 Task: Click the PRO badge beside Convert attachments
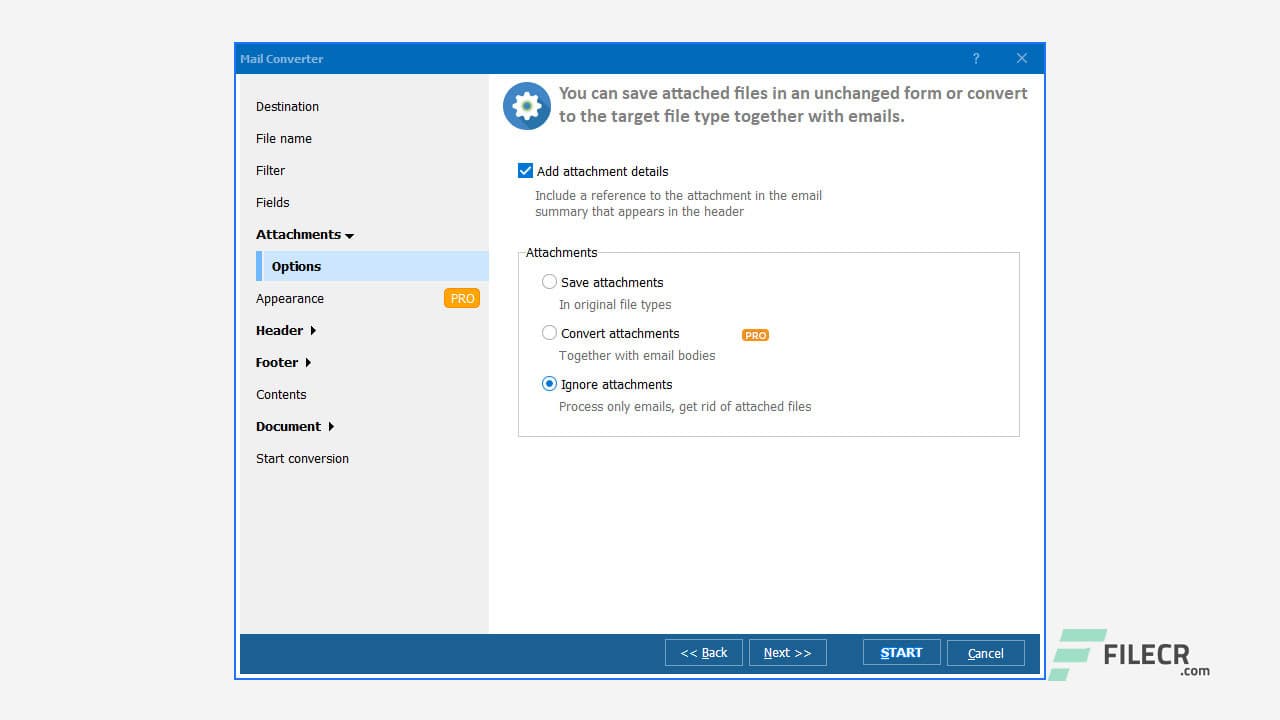click(x=755, y=334)
